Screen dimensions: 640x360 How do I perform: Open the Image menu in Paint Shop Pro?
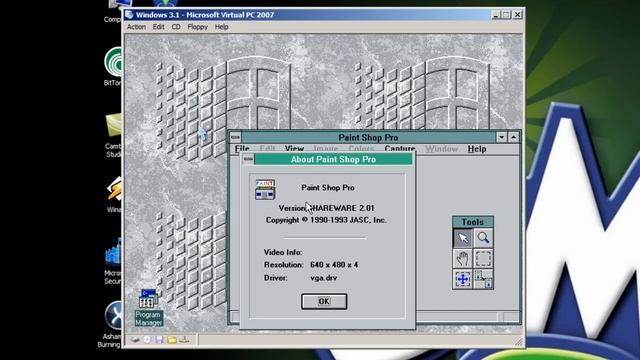(x=326, y=149)
